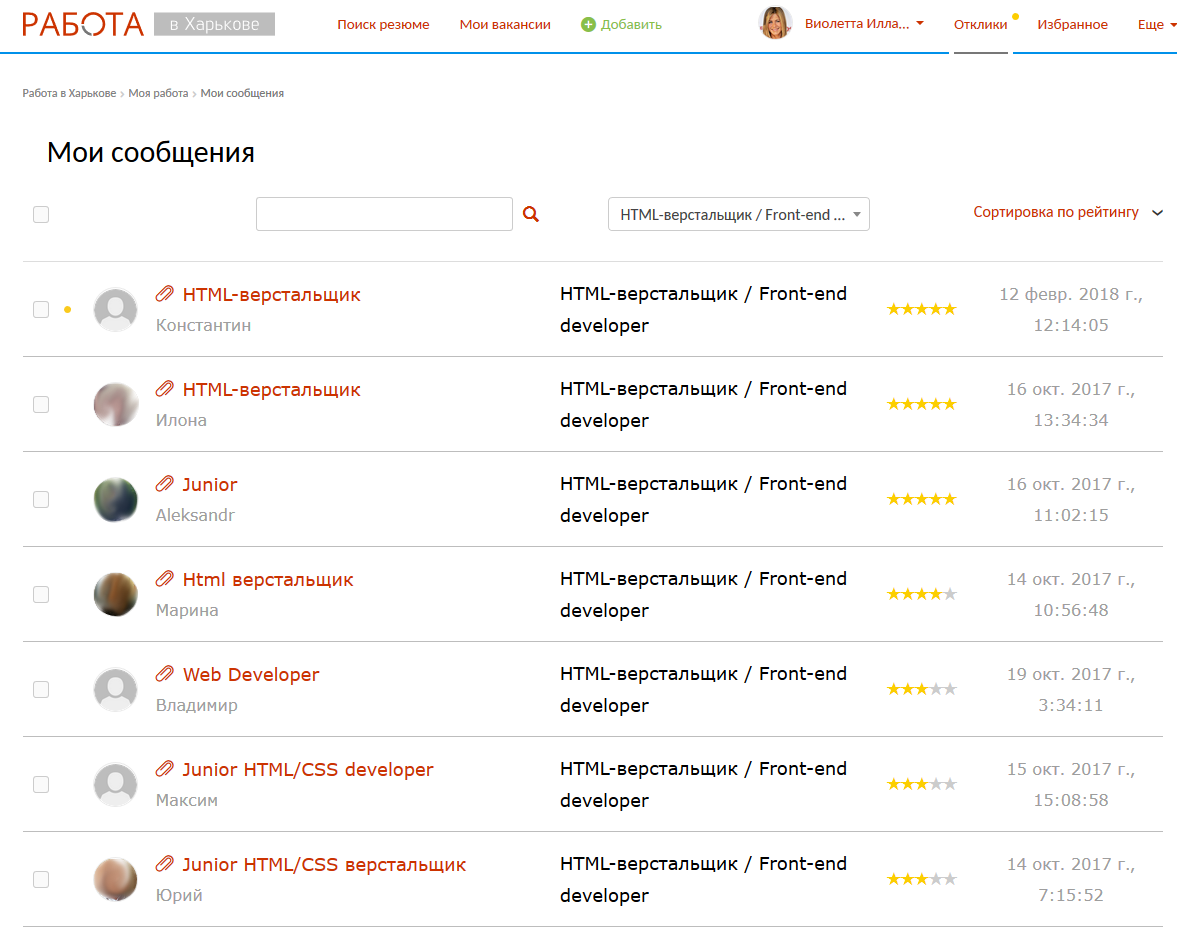Click Konstantin's default avatar icon
The width and height of the screenshot is (1177, 942).
(115, 310)
